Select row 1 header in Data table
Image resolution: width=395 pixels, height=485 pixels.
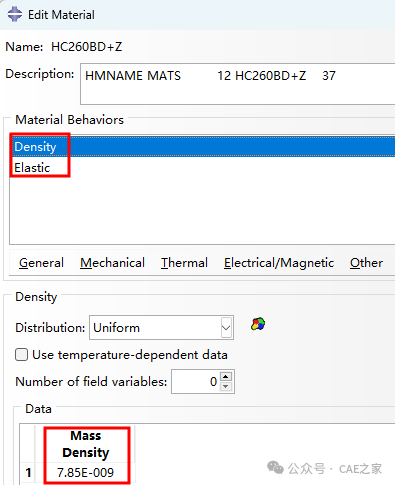coord(28,472)
